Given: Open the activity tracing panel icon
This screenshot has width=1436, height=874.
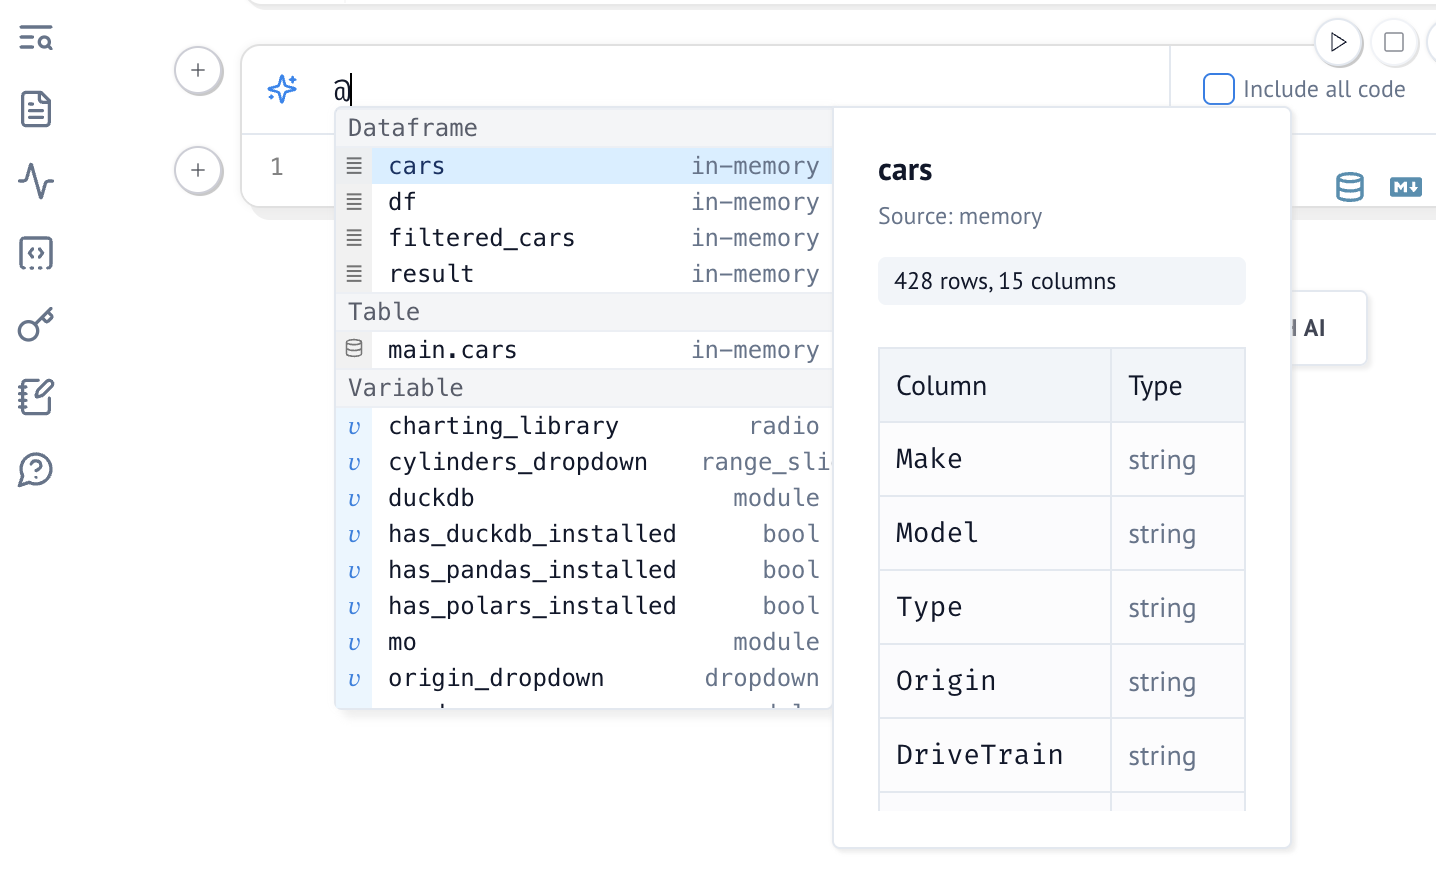Looking at the screenshot, I should pyautogui.click(x=36, y=181).
